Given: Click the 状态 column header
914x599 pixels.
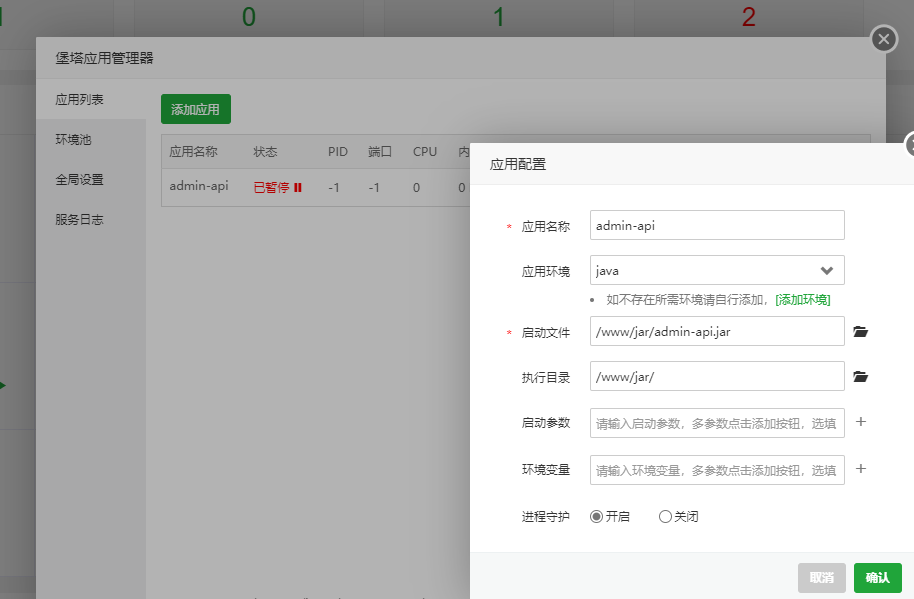Looking at the screenshot, I should (x=265, y=151).
